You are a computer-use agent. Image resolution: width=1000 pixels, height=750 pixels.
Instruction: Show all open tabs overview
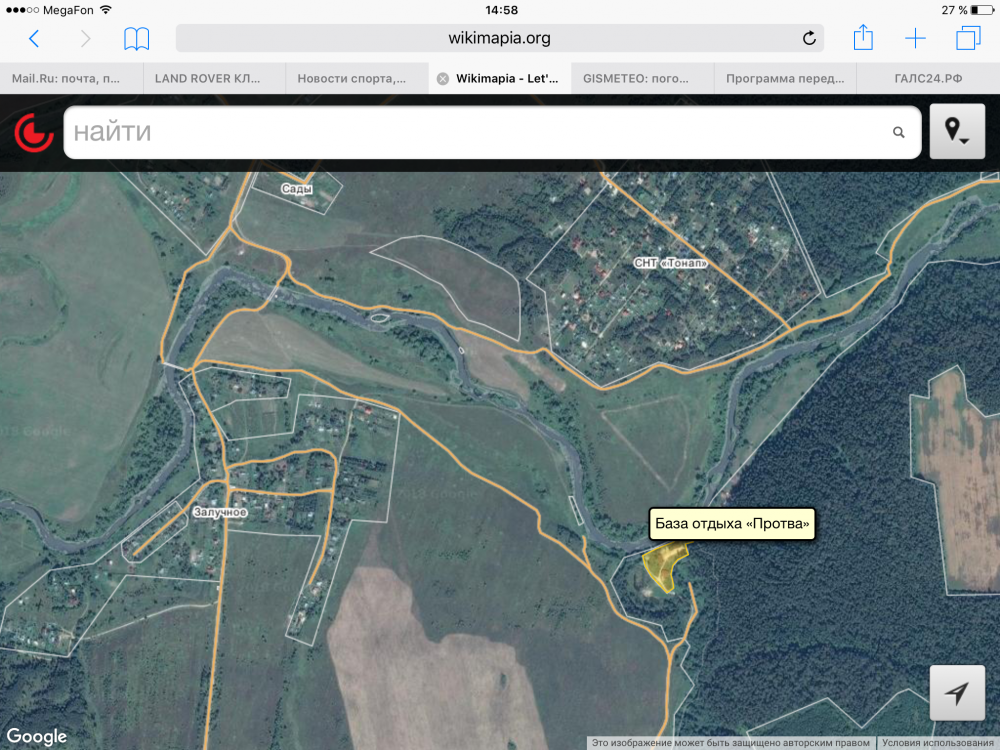pos(967,39)
